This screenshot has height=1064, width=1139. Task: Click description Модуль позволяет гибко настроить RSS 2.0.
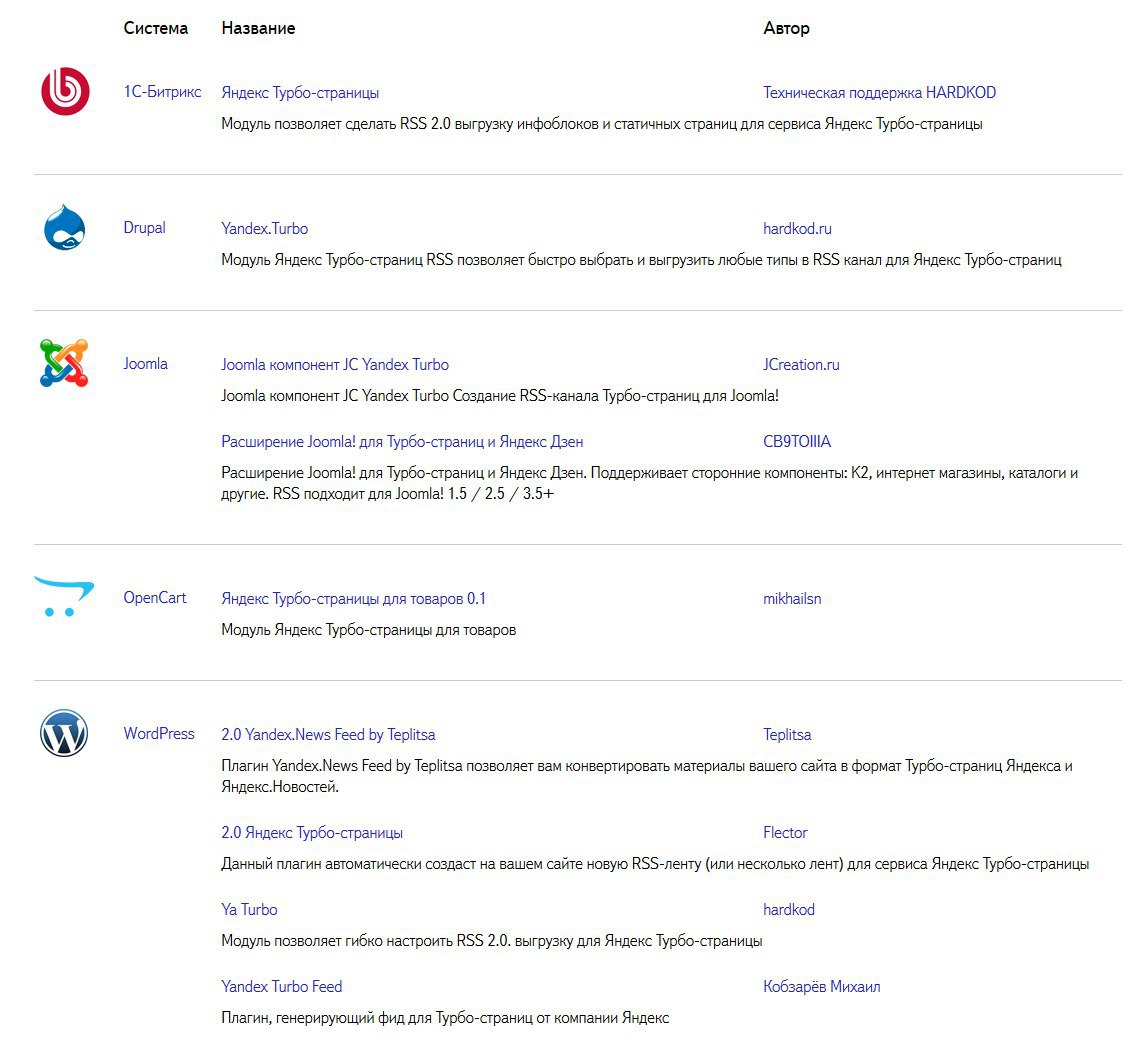[492, 941]
